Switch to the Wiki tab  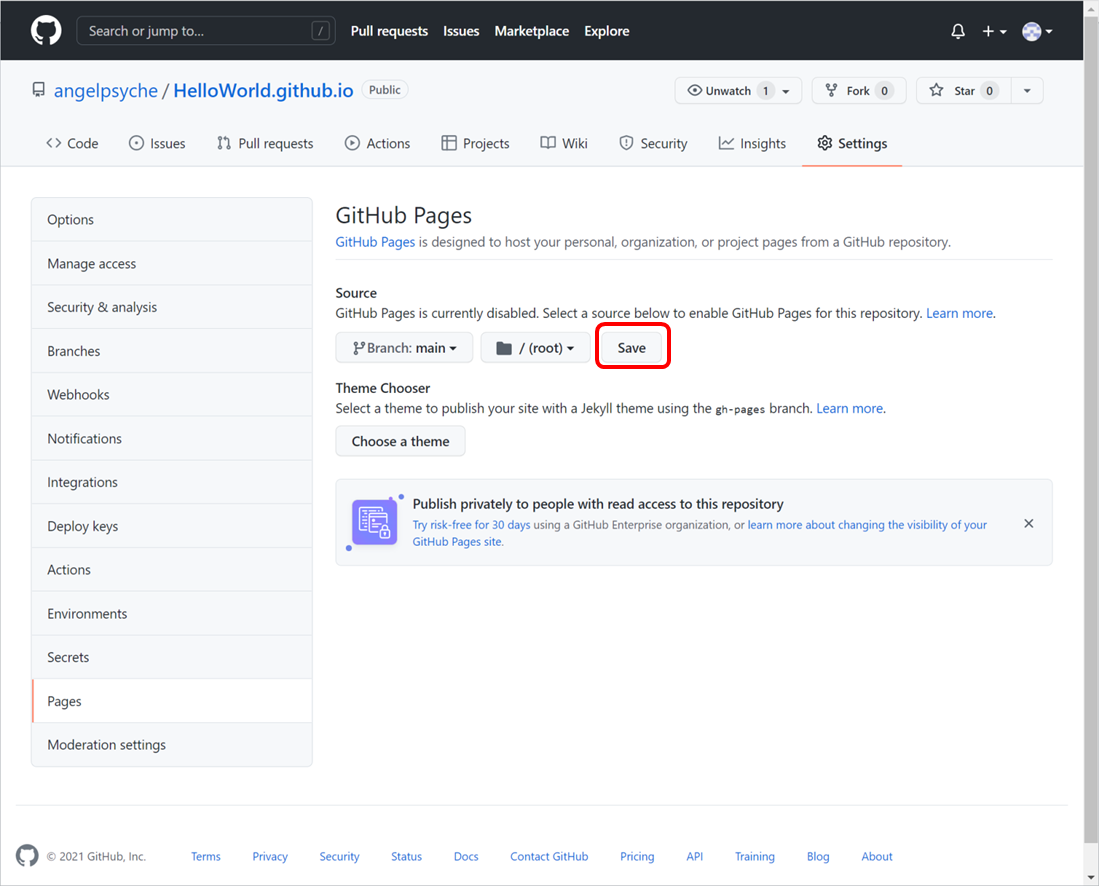coord(564,143)
